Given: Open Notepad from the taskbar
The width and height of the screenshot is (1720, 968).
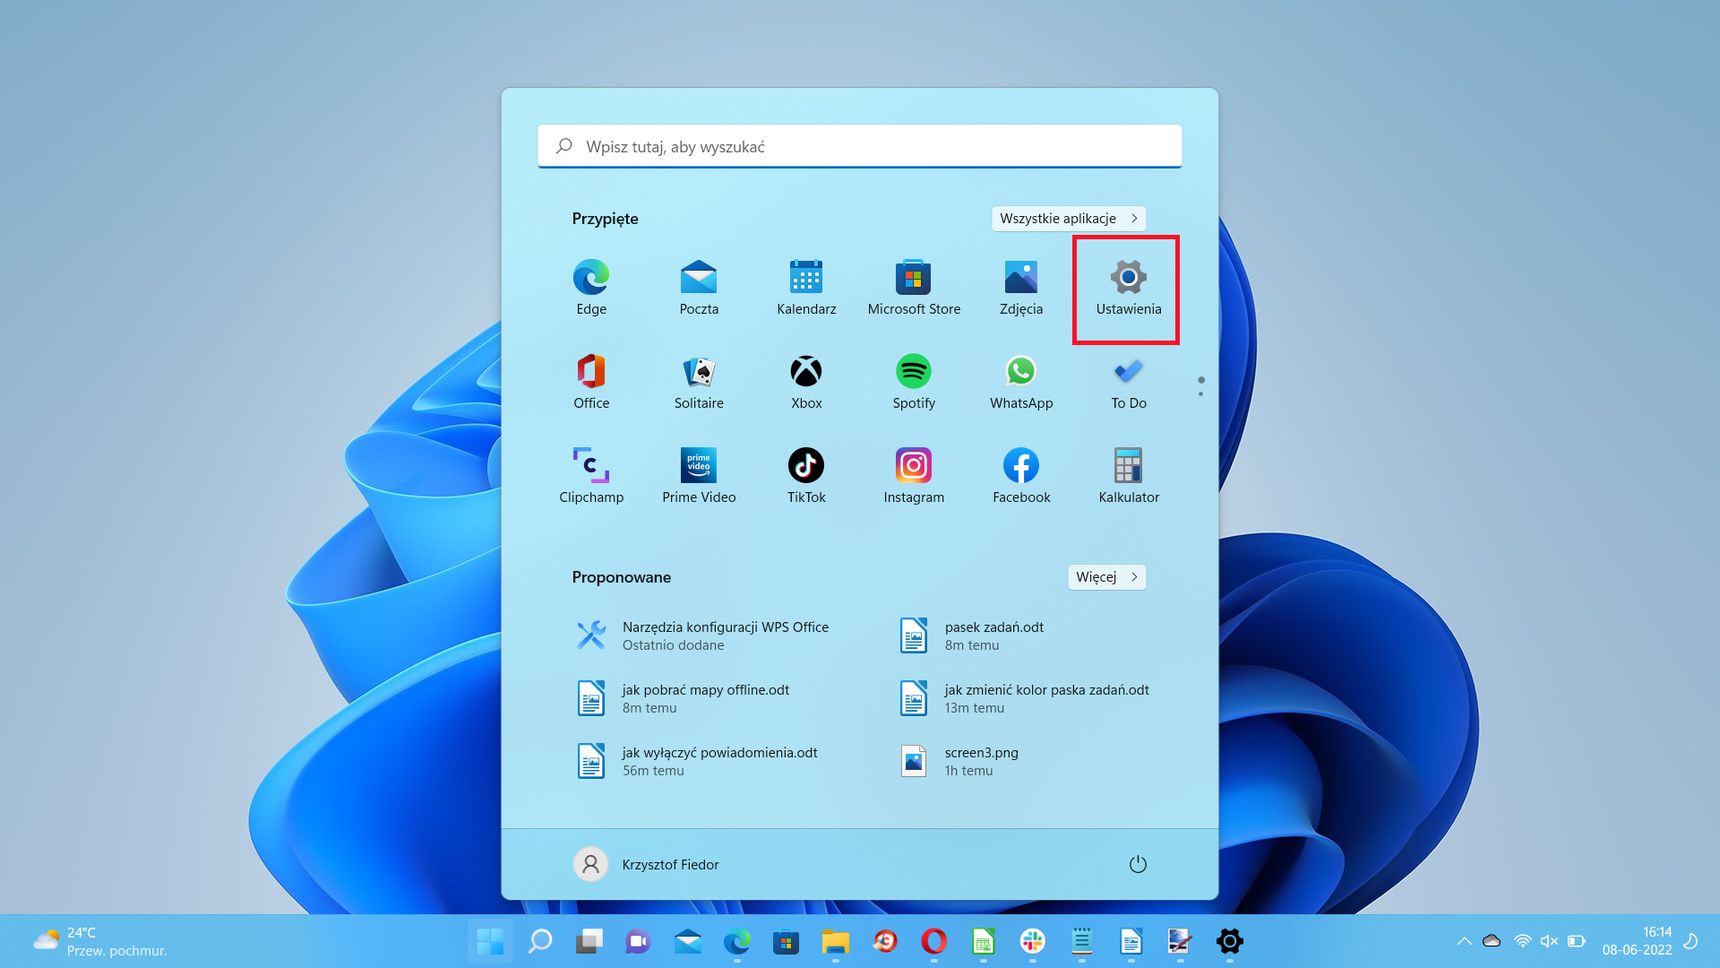Looking at the screenshot, I should [1081, 941].
